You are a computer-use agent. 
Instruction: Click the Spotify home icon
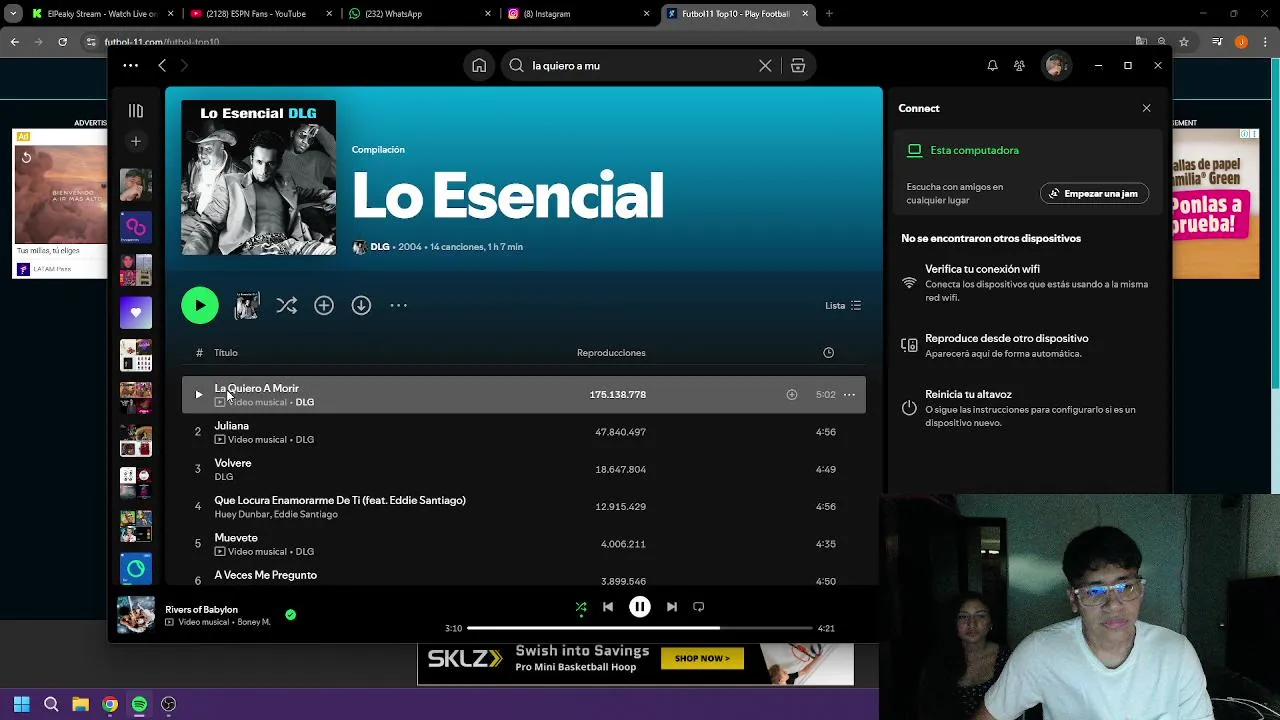479,65
